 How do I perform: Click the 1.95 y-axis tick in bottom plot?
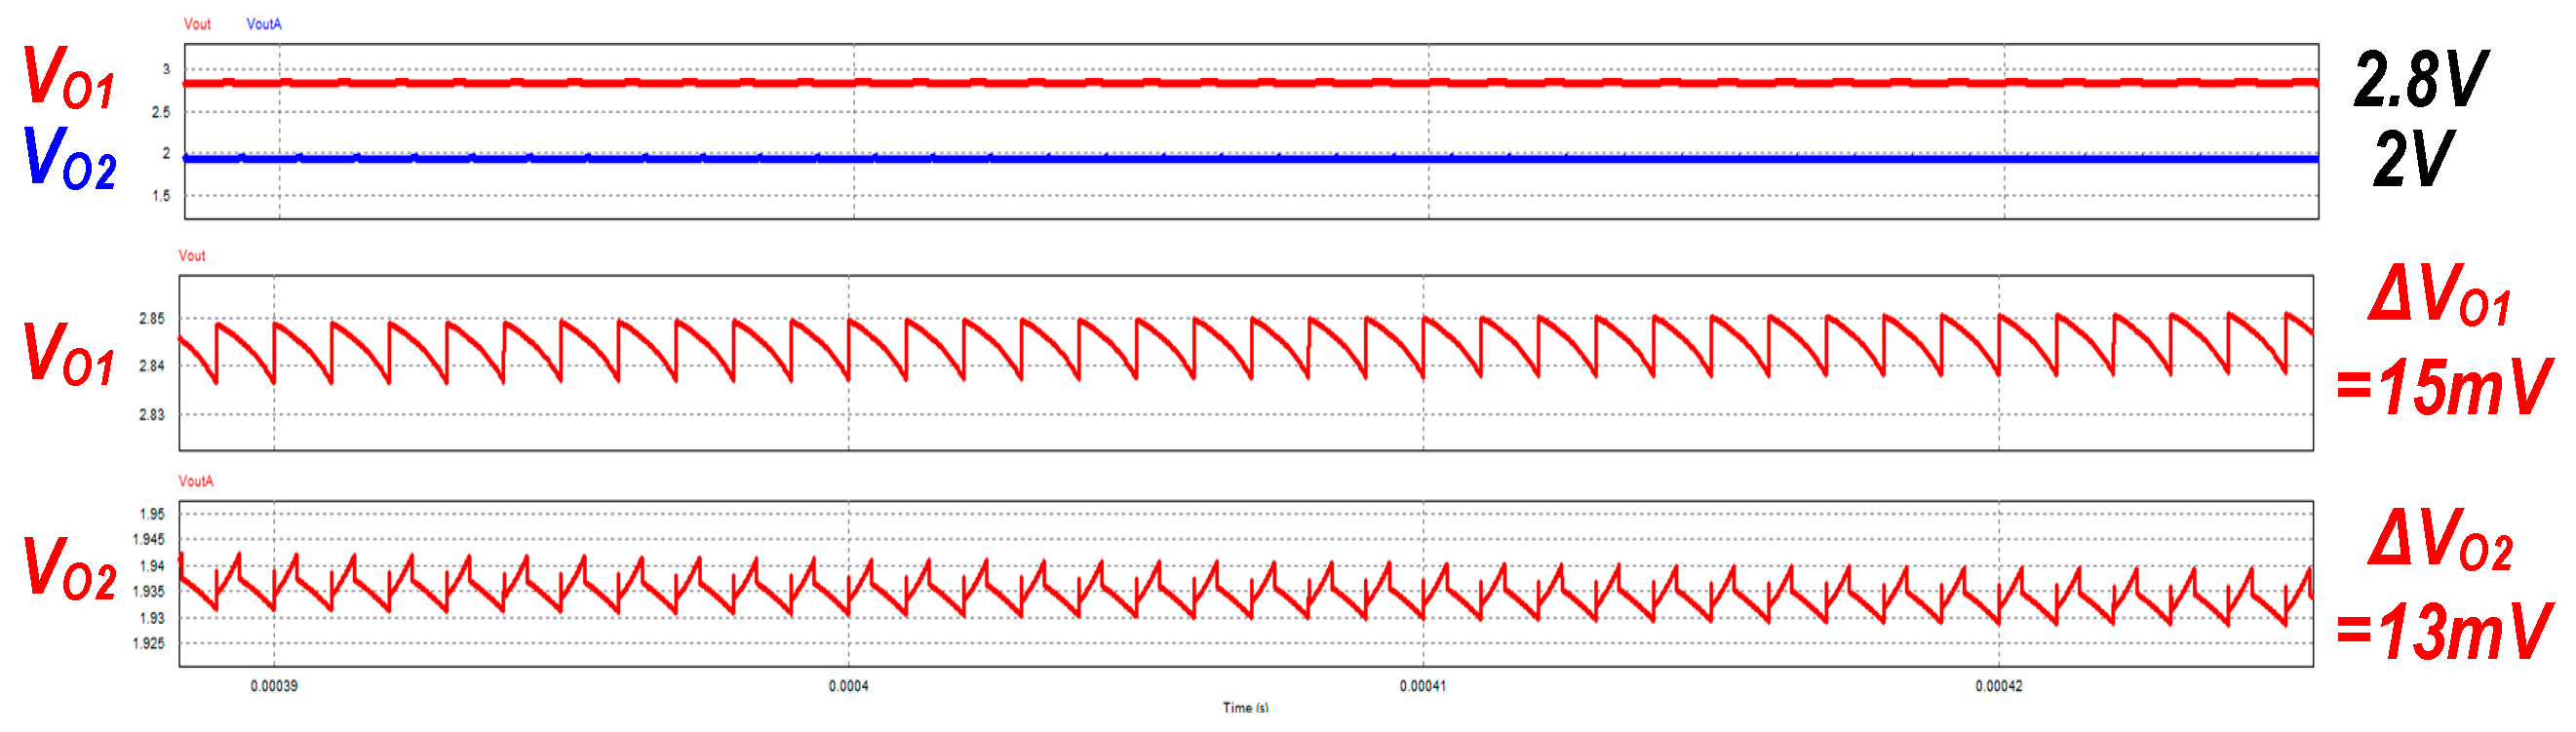(x=152, y=514)
